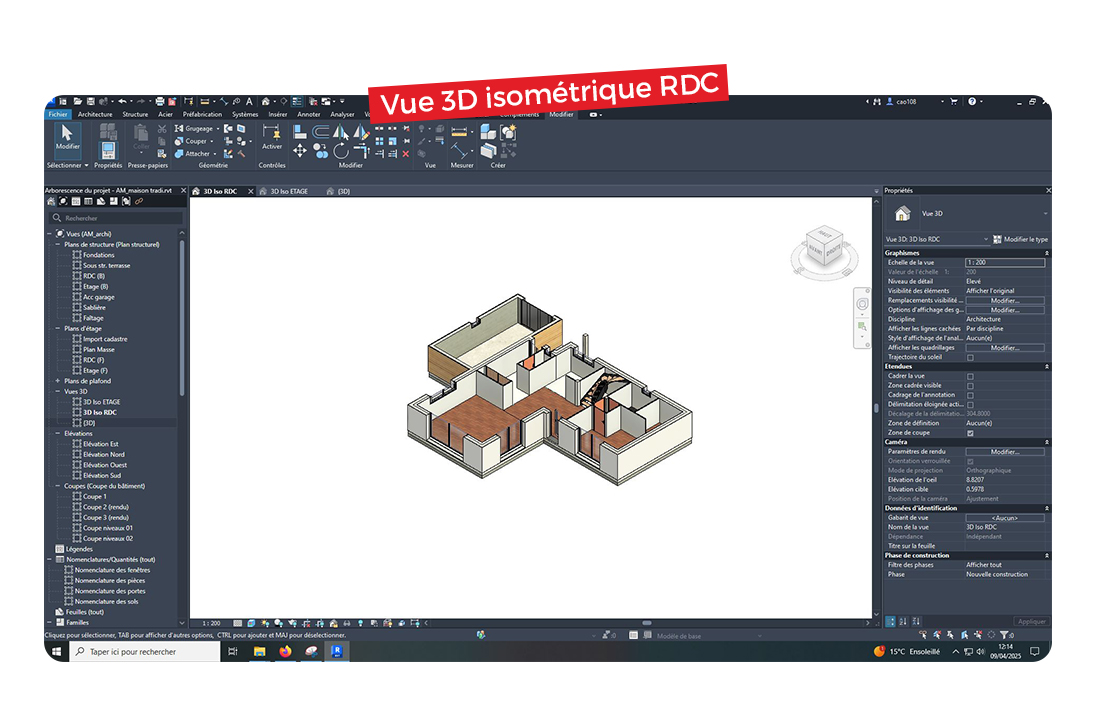Click the Revit icon in Windows taskbar
The height and width of the screenshot is (723, 1097).
(x=337, y=651)
